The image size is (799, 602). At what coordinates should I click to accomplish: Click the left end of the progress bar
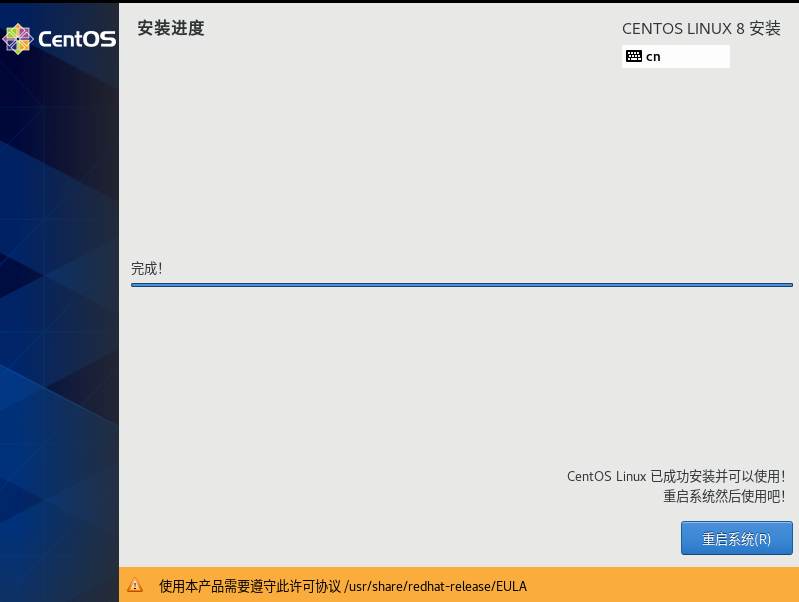pyautogui.click(x=136, y=285)
